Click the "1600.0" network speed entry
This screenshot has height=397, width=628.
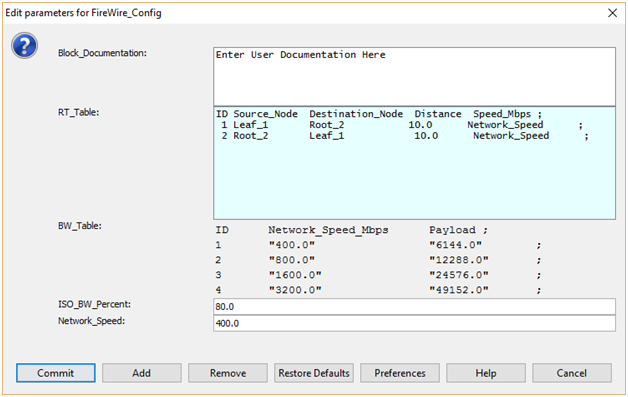click(x=295, y=275)
